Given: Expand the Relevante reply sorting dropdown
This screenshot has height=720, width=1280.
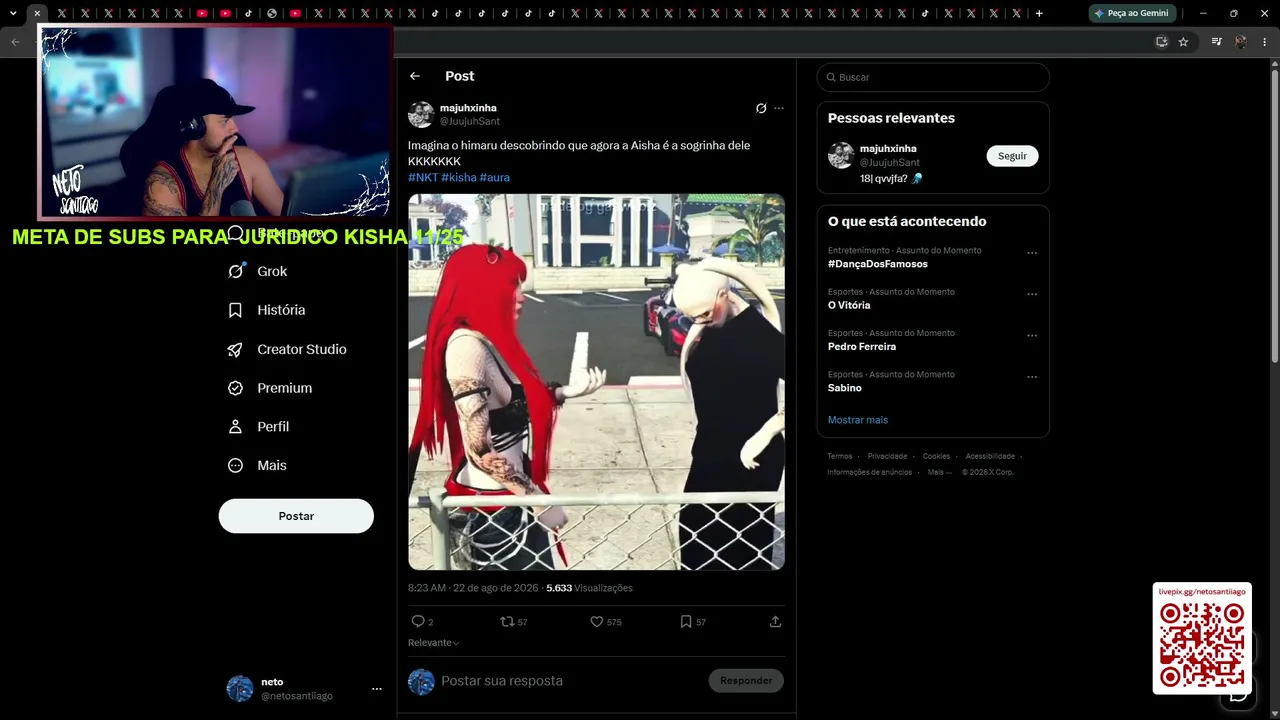Looking at the screenshot, I should (x=434, y=643).
